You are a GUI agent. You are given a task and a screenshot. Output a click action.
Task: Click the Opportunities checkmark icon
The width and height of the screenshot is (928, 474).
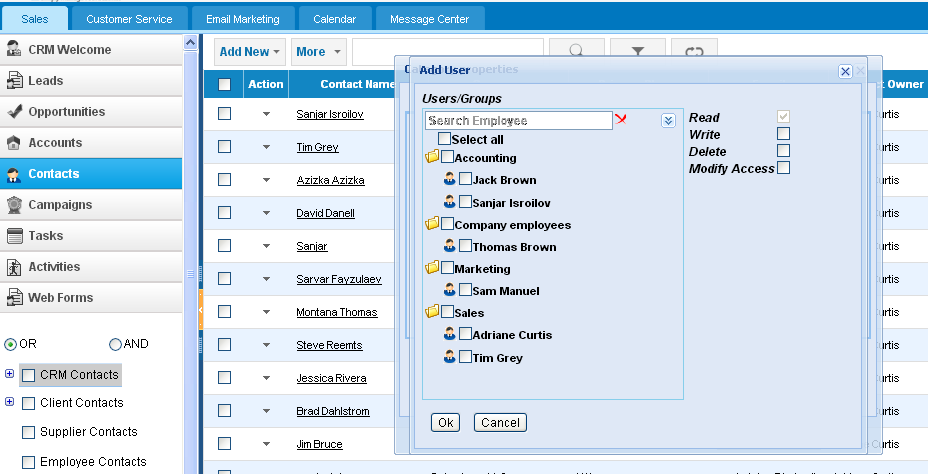pyautogui.click(x=14, y=111)
